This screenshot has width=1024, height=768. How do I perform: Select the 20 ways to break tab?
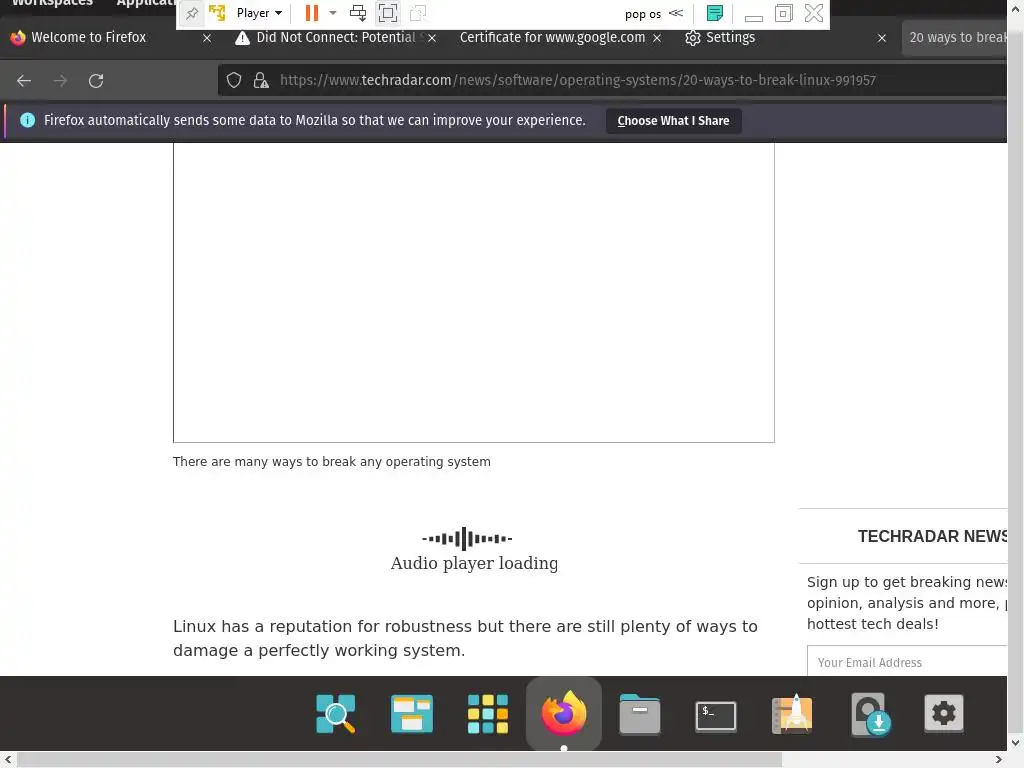(x=955, y=37)
